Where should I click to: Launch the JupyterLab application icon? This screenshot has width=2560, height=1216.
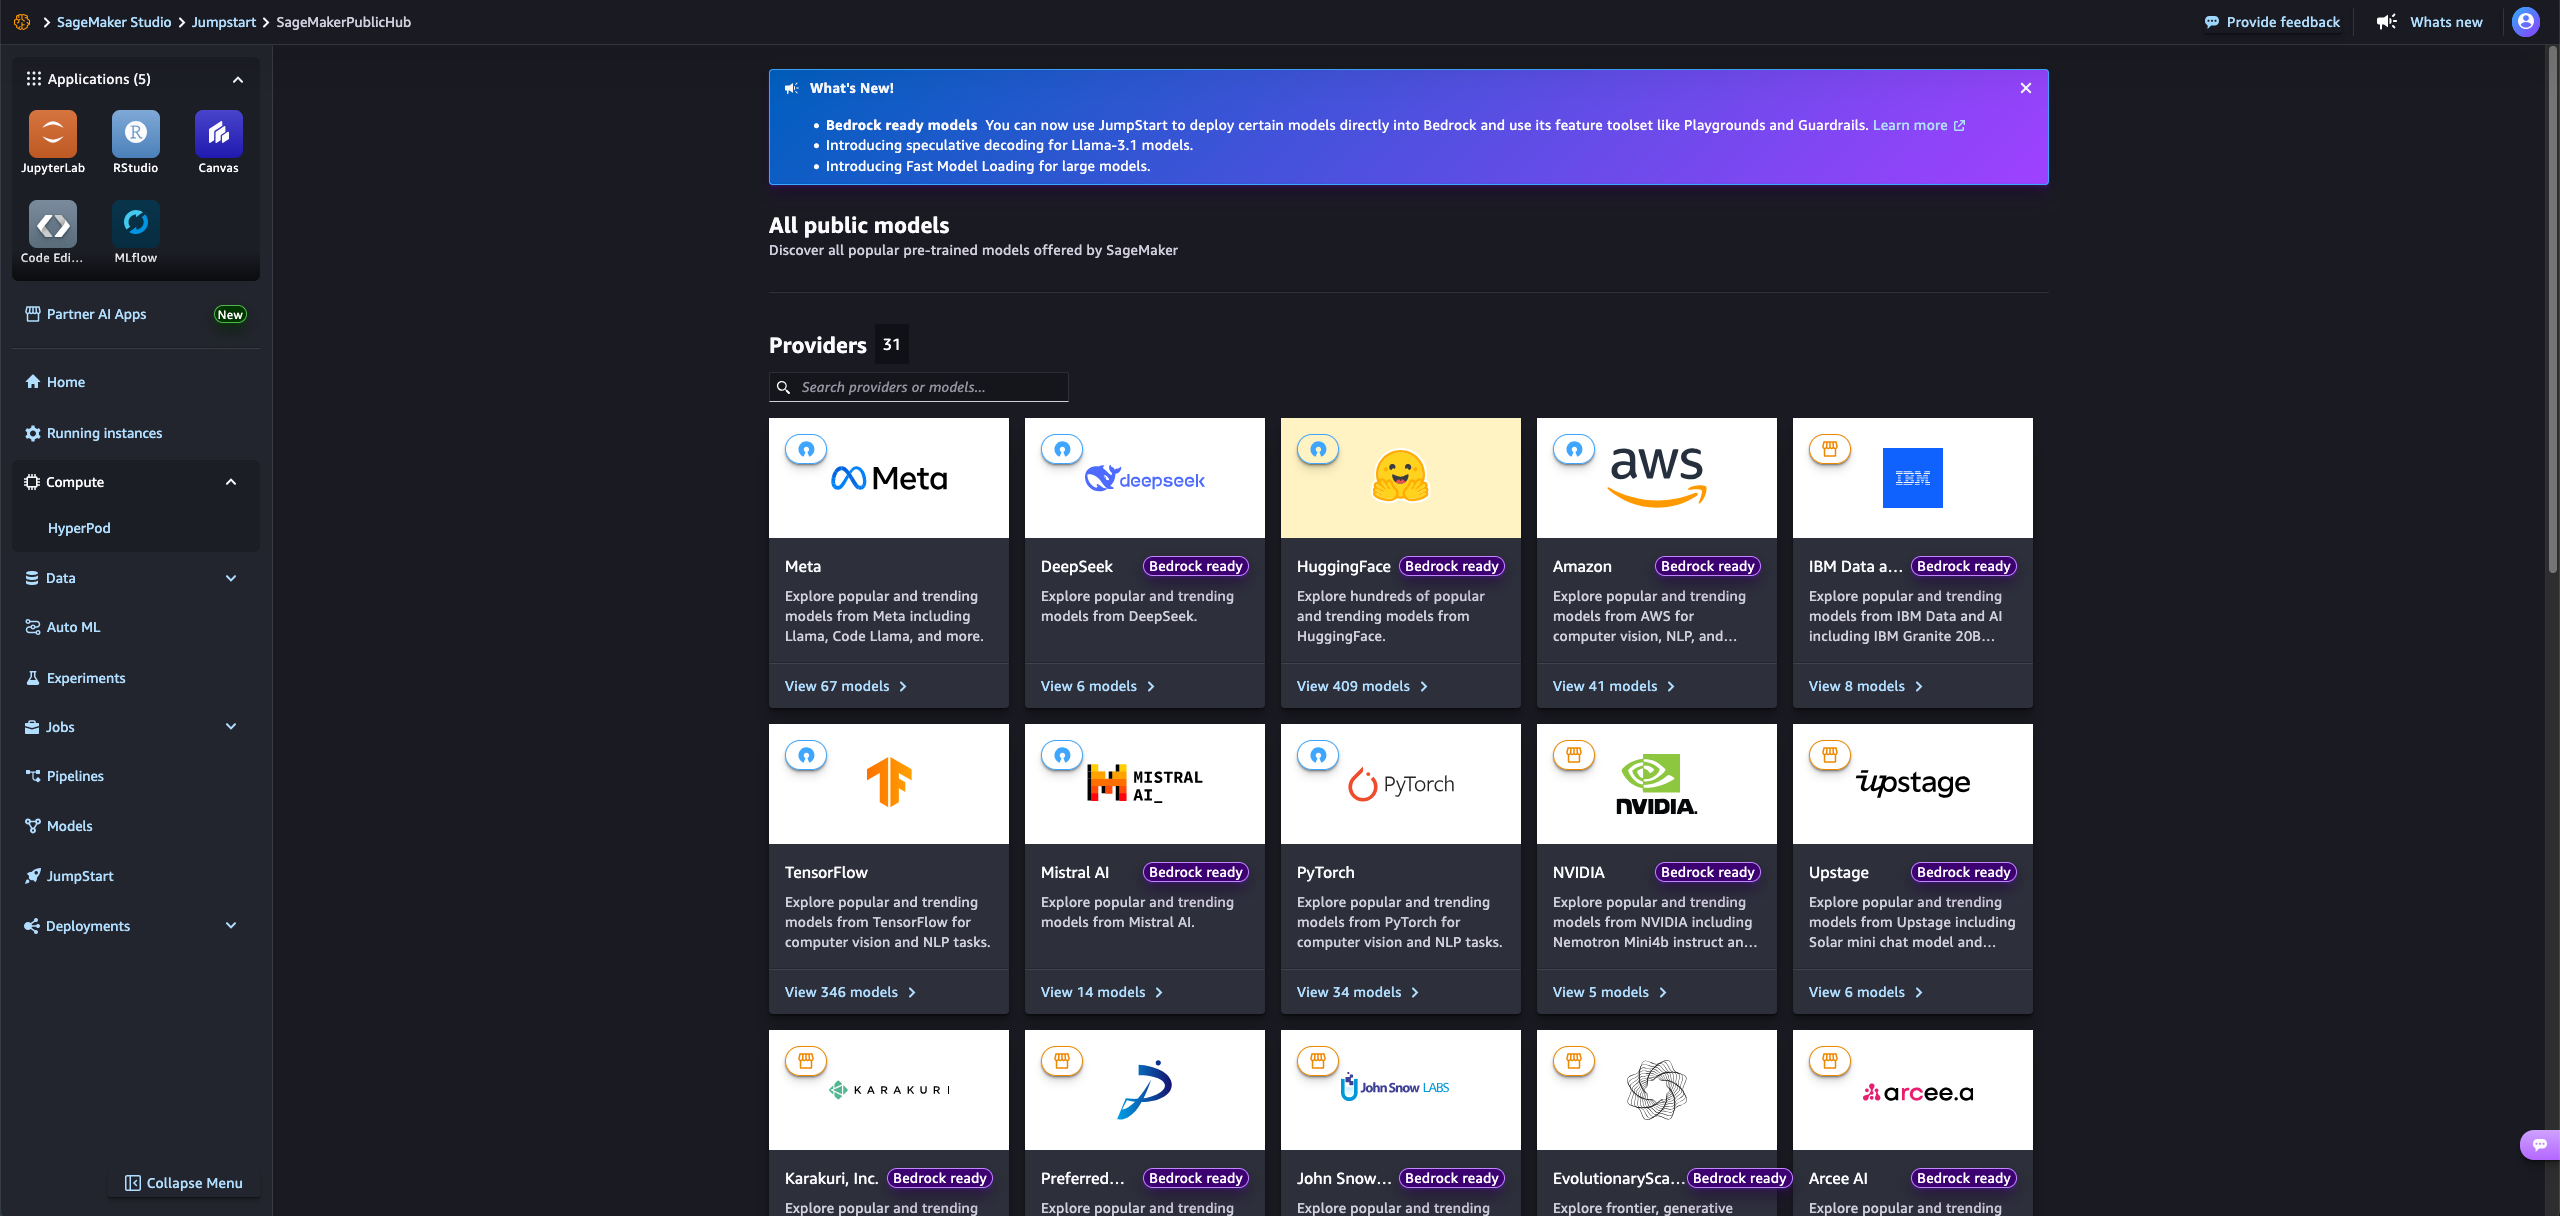coord(53,134)
